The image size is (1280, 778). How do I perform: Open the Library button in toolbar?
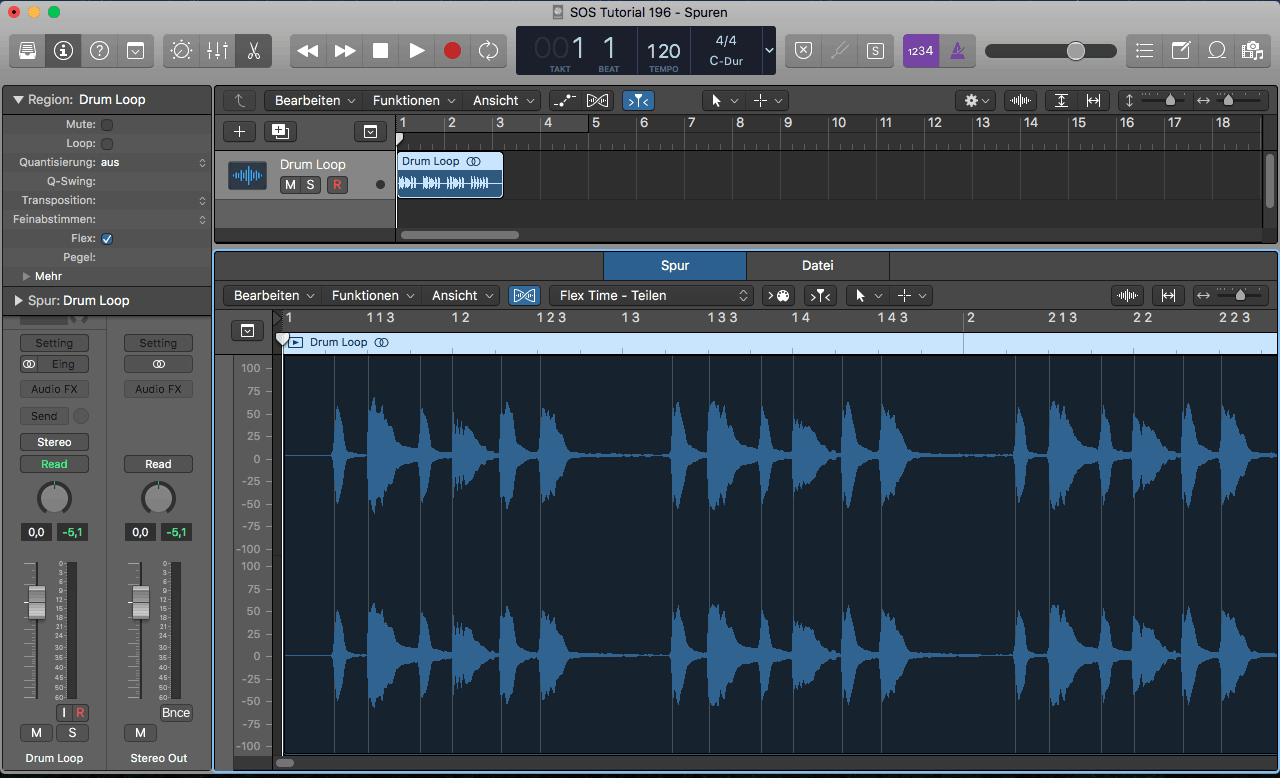[28, 50]
